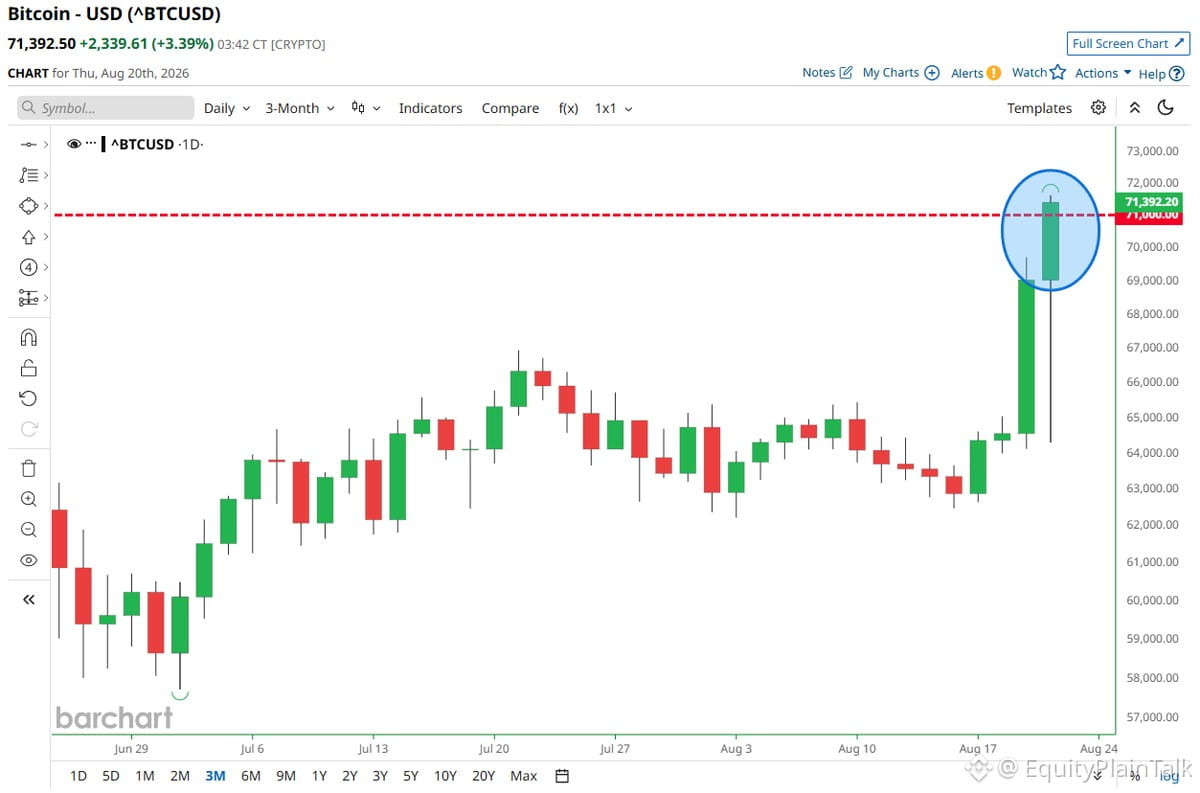Toggle ^BTCUSD series visibility eye
The width and height of the screenshot is (1200, 793).
coord(74,144)
